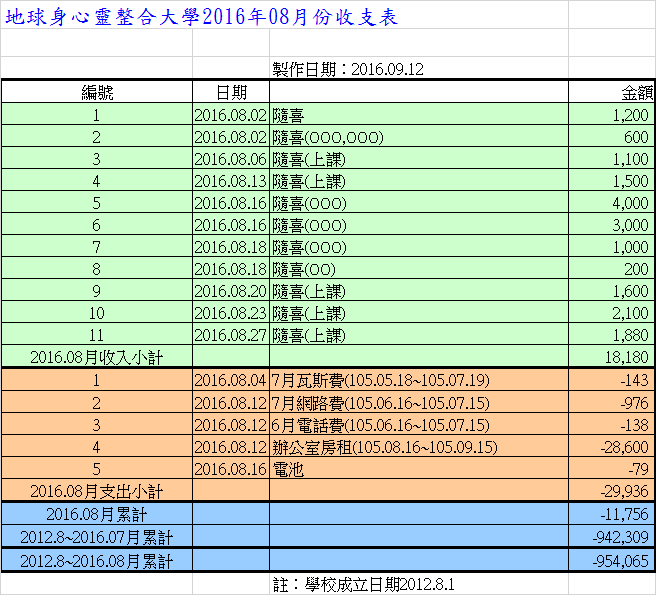The height and width of the screenshot is (595, 656).
Task: Select date 2016.08.23
Action: pyautogui.click(x=231, y=313)
